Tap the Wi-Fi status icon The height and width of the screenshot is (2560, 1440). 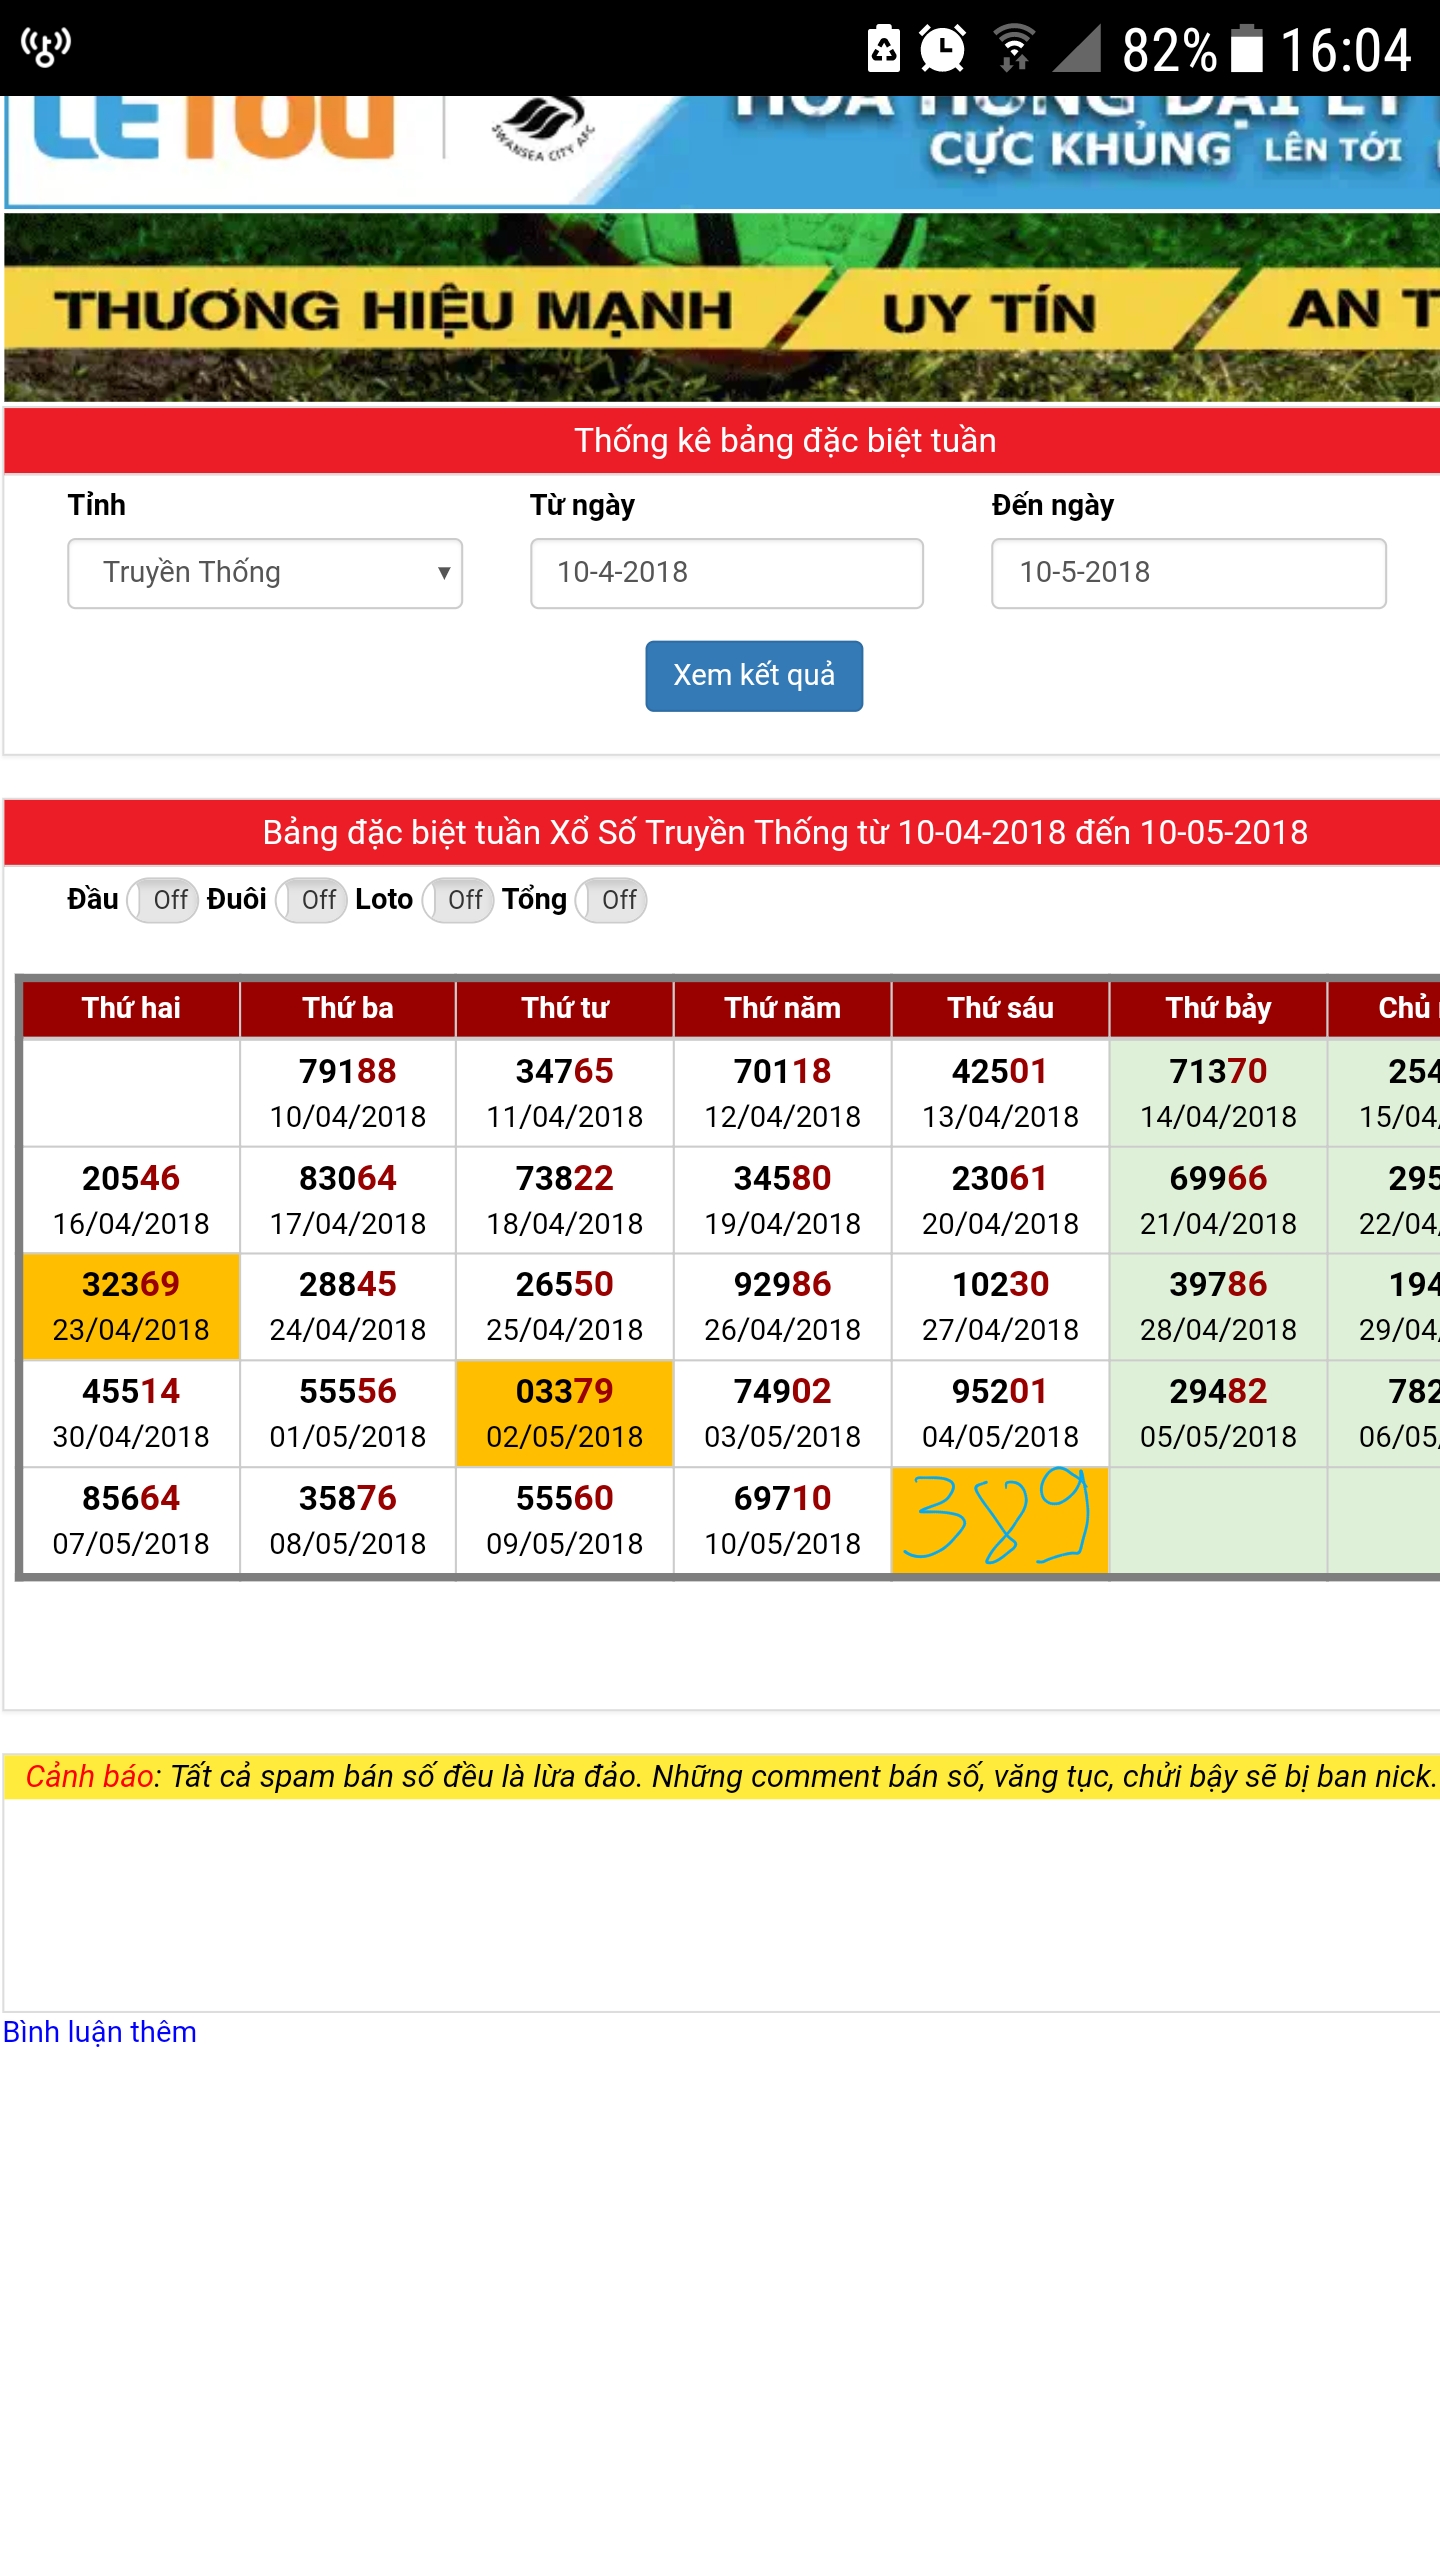click(x=1013, y=48)
